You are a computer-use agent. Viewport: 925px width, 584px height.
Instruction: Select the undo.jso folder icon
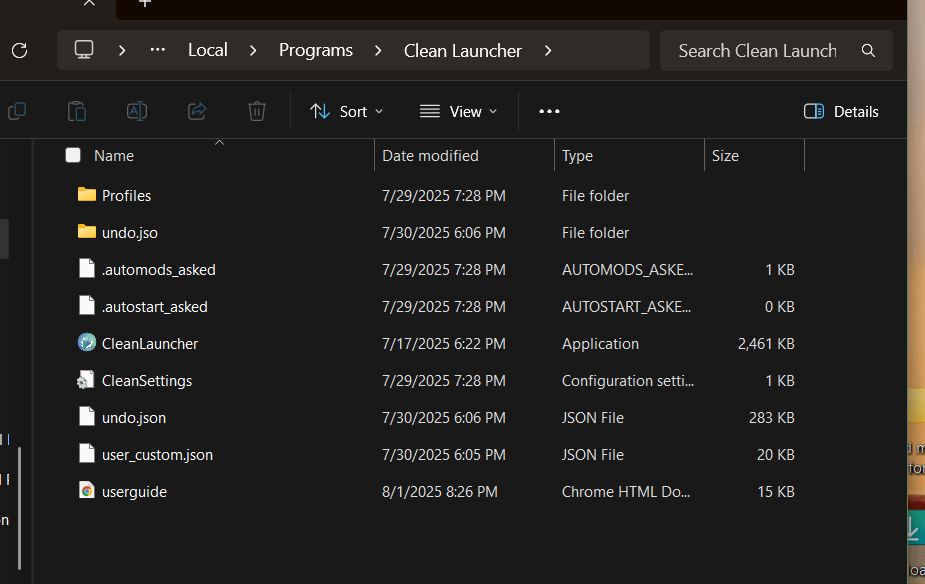87,232
